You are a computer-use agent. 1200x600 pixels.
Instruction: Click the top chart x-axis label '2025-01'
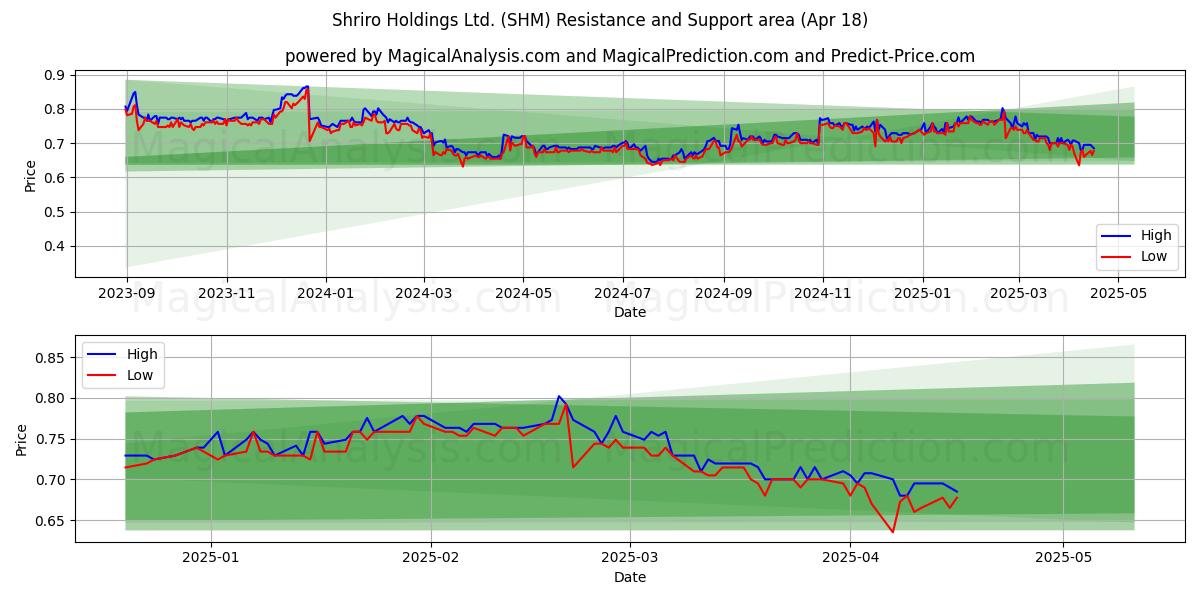click(923, 295)
